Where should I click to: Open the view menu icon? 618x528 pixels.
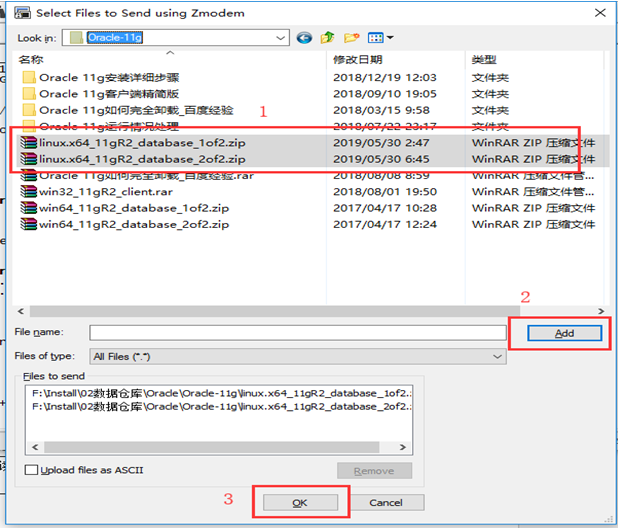click(375, 38)
